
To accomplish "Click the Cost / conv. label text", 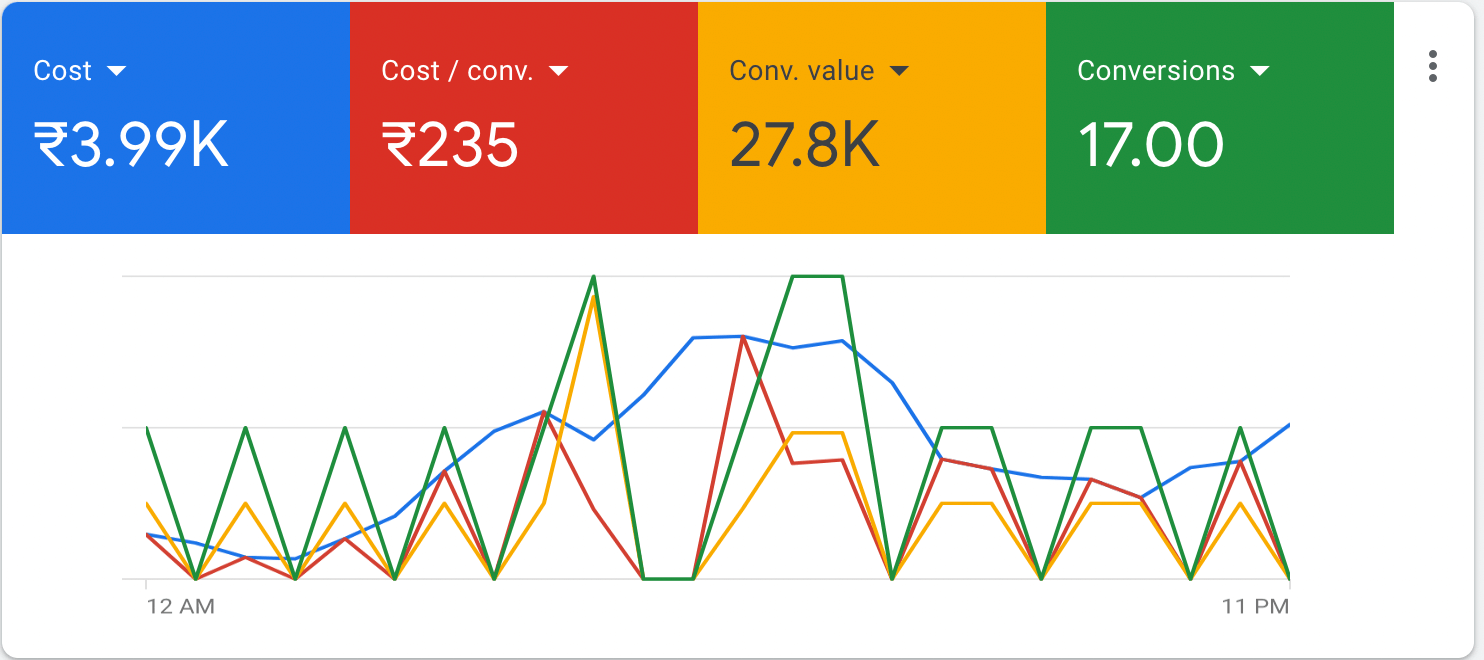I will click(457, 71).
